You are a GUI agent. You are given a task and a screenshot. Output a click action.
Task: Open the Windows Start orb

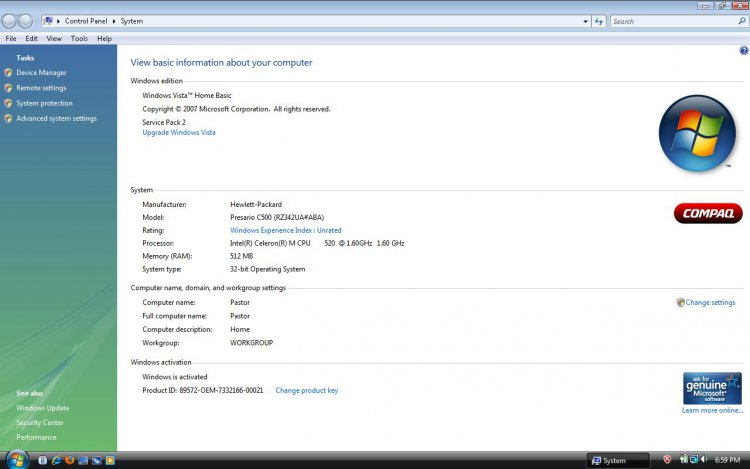point(16,460)
